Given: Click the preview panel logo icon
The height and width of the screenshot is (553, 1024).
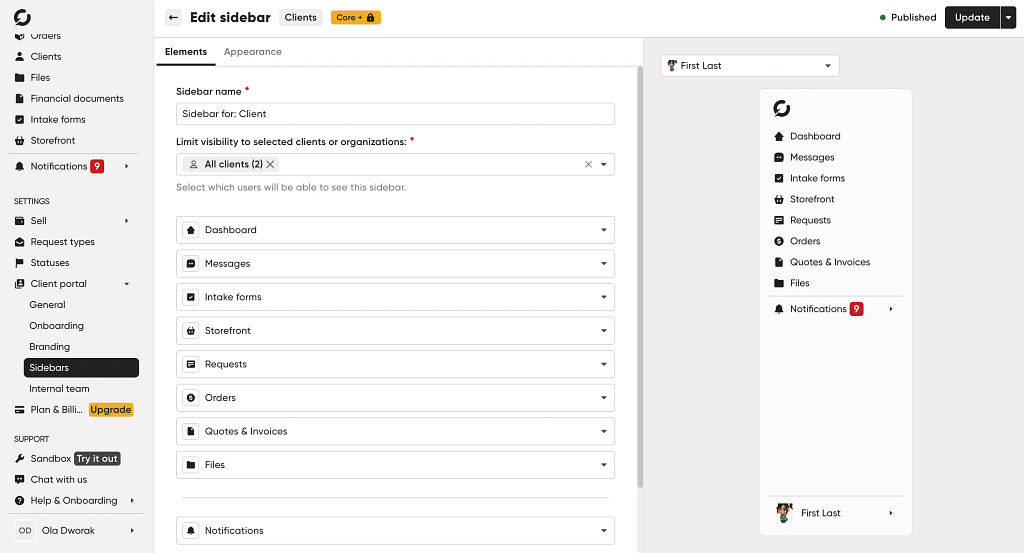Looking at the screenshot, I should (782, 108).
